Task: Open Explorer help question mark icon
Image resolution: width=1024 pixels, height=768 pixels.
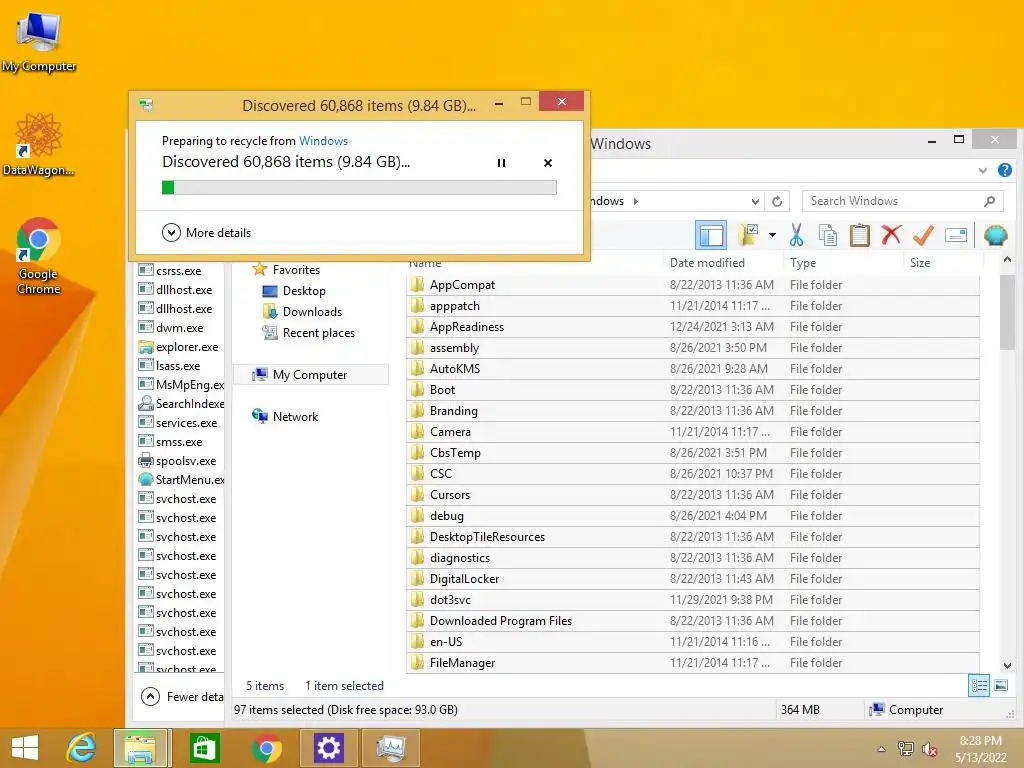Action: click(1004, 170)
